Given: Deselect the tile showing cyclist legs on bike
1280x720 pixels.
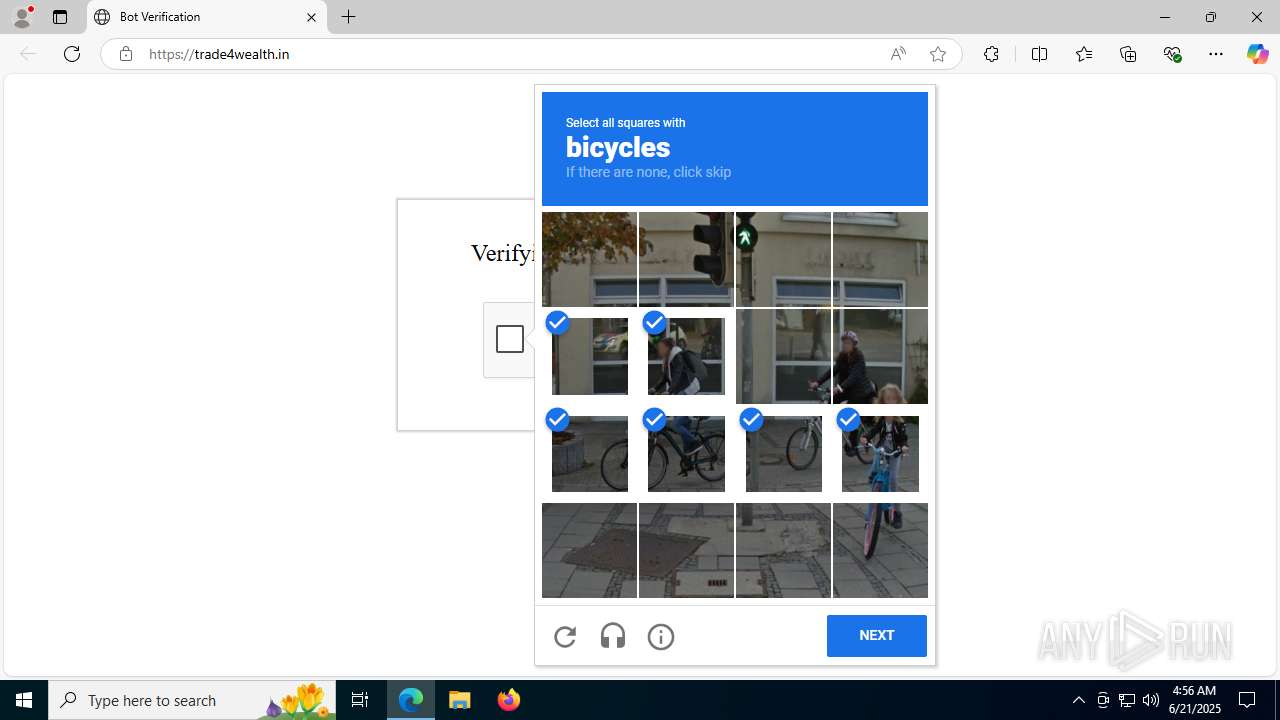Looking at the screenshot, I should (x=686, y=453).
